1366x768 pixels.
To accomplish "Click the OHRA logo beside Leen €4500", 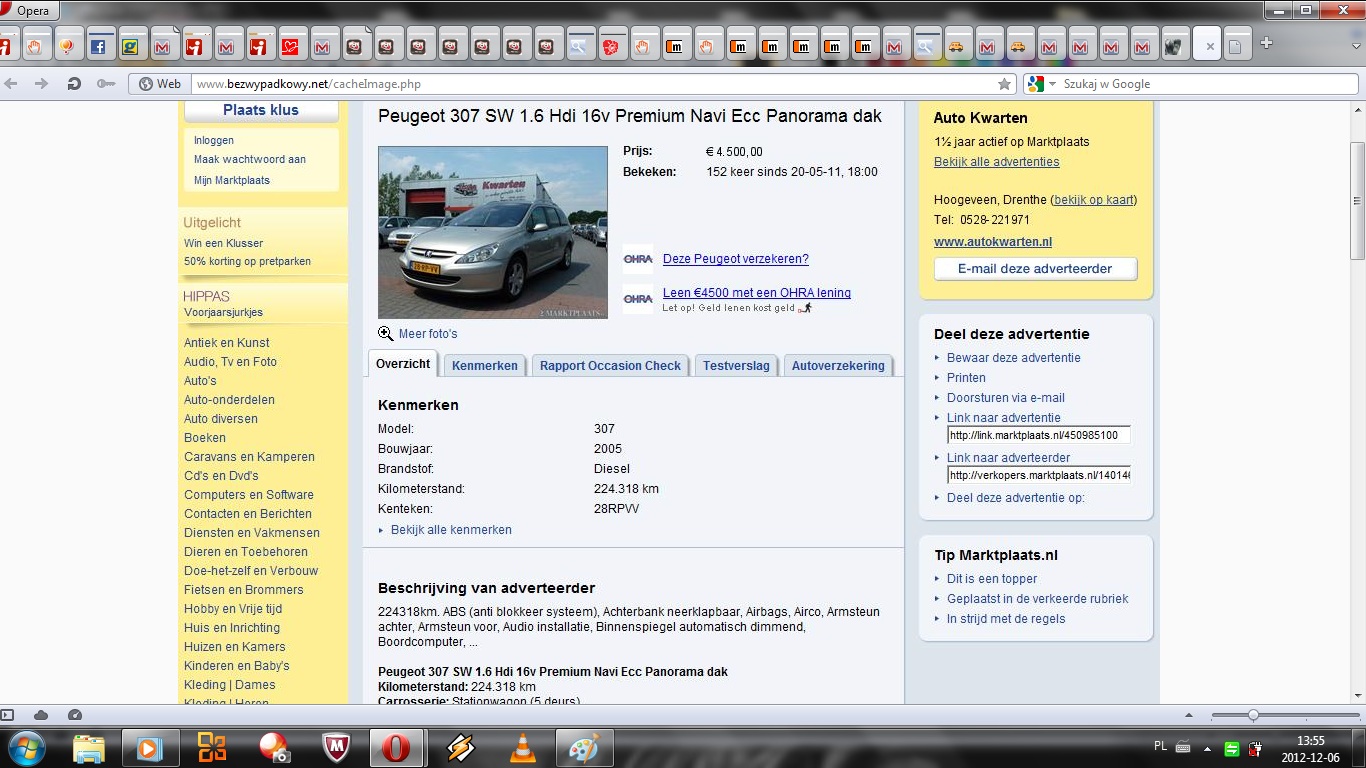I will (x=638, y=299).
